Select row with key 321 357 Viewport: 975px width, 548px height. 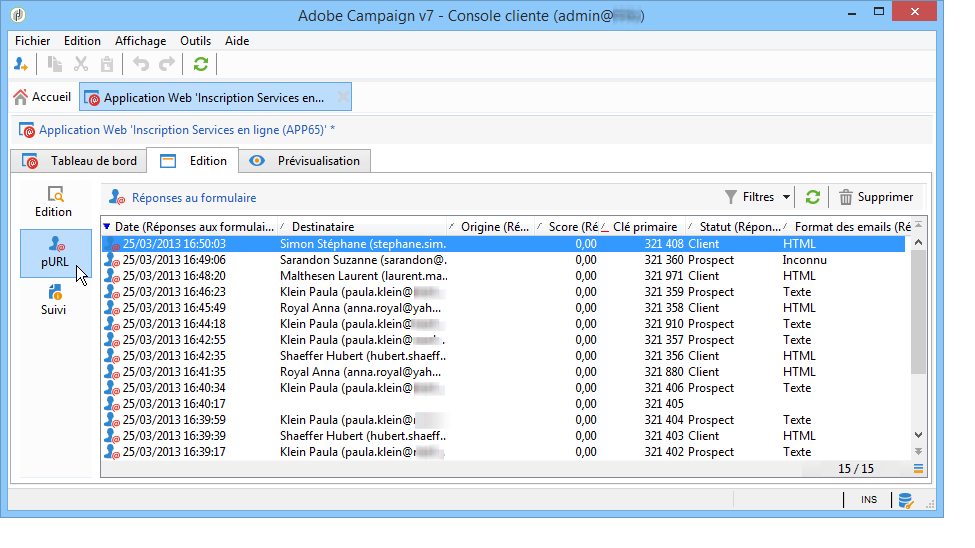[x=504, y=340]
